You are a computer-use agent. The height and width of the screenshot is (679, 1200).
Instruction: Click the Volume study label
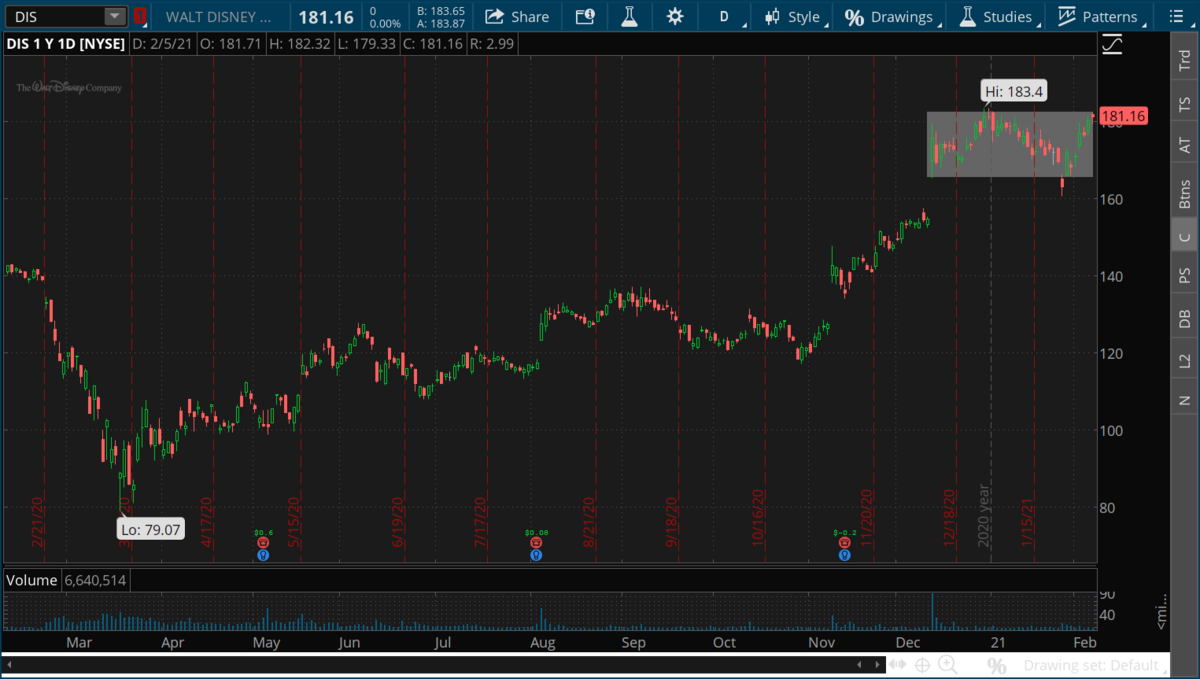point(33,580)
